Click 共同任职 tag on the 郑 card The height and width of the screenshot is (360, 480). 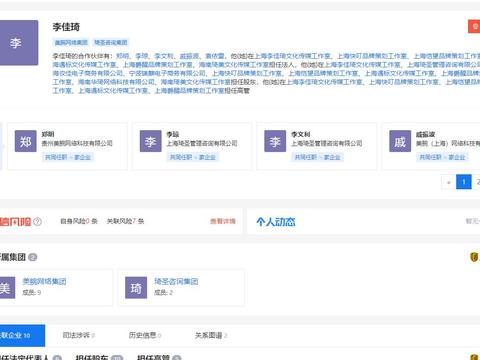pos(68,157)
